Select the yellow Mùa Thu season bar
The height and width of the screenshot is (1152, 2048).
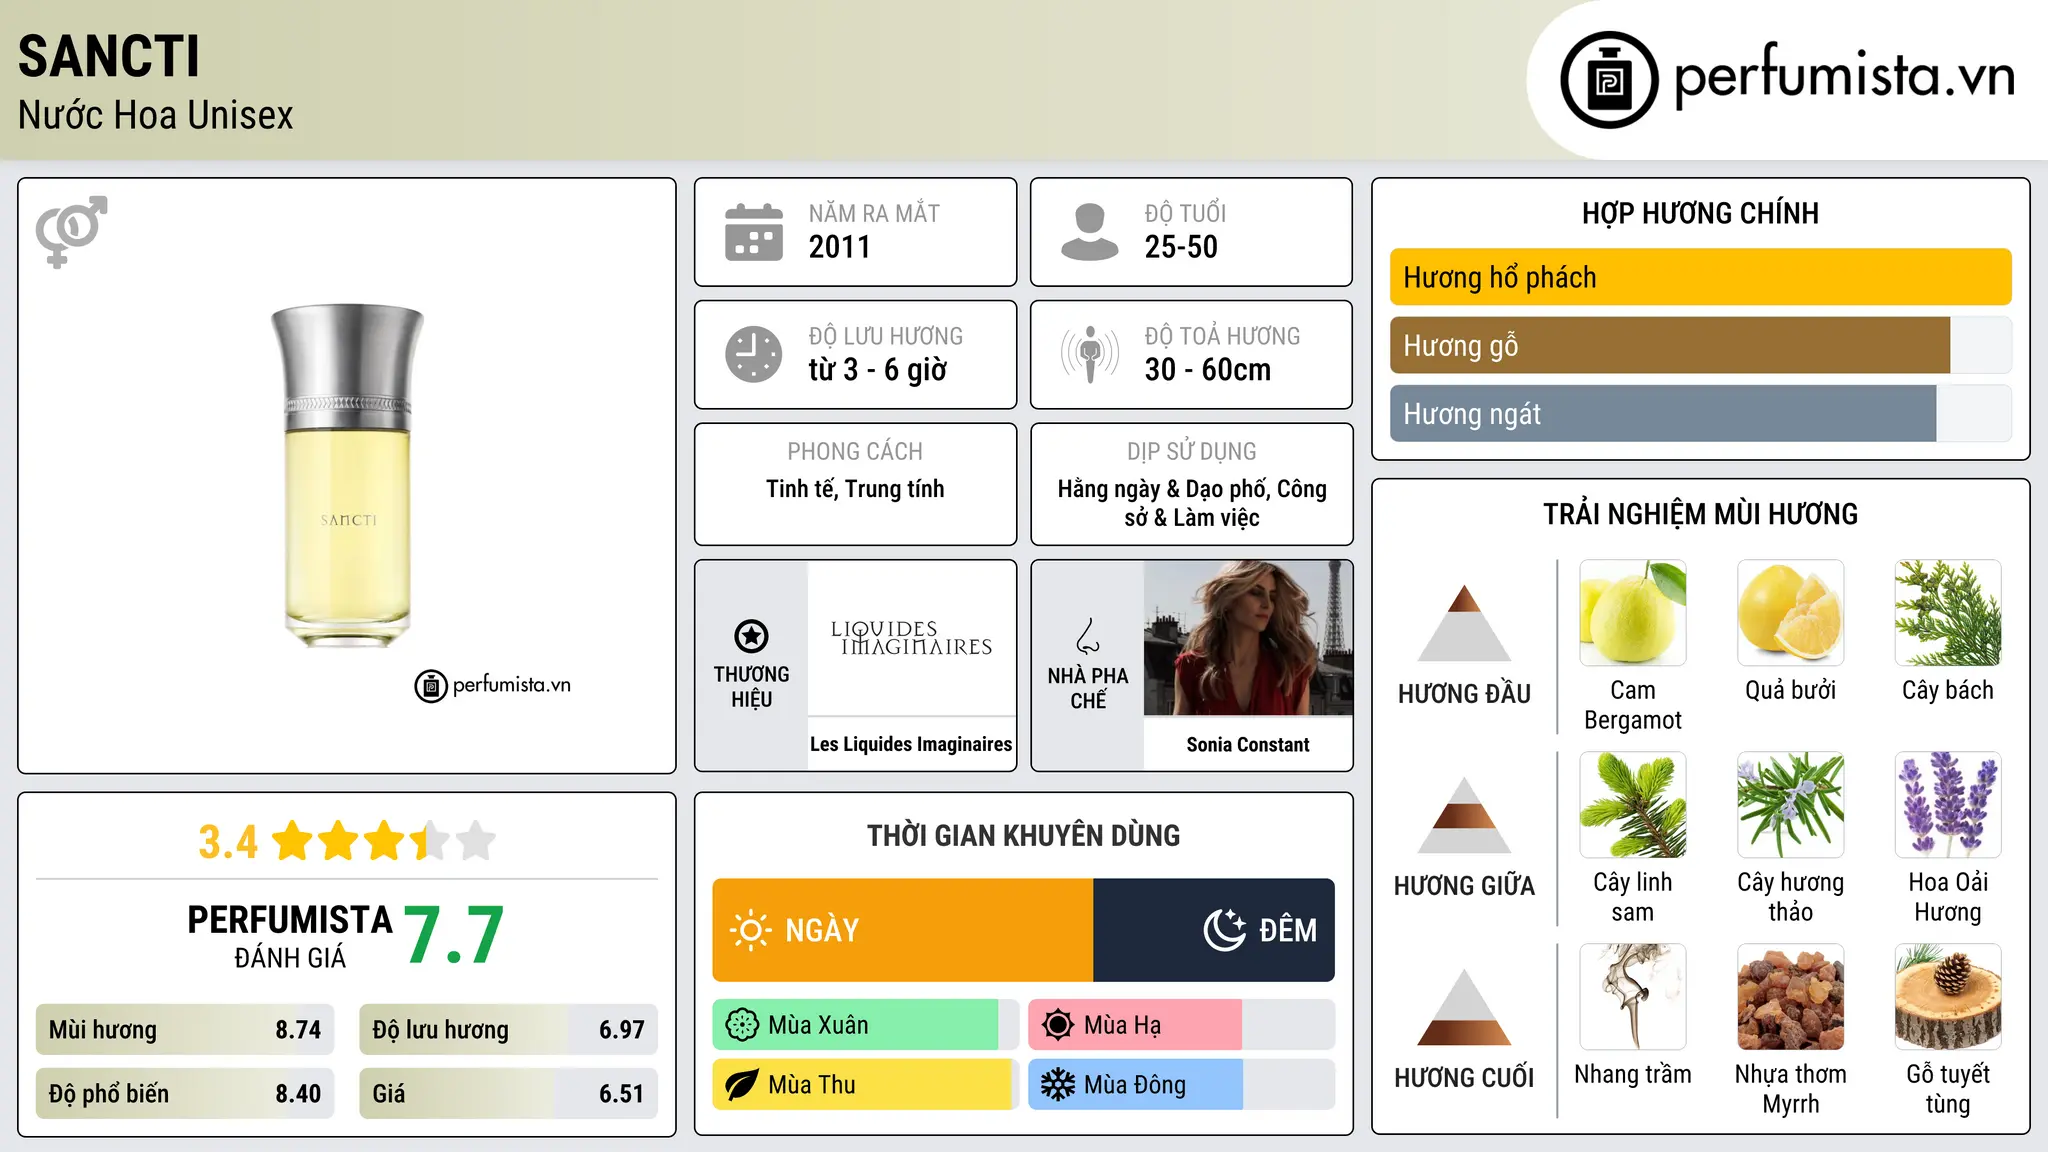coord(863,1085)
